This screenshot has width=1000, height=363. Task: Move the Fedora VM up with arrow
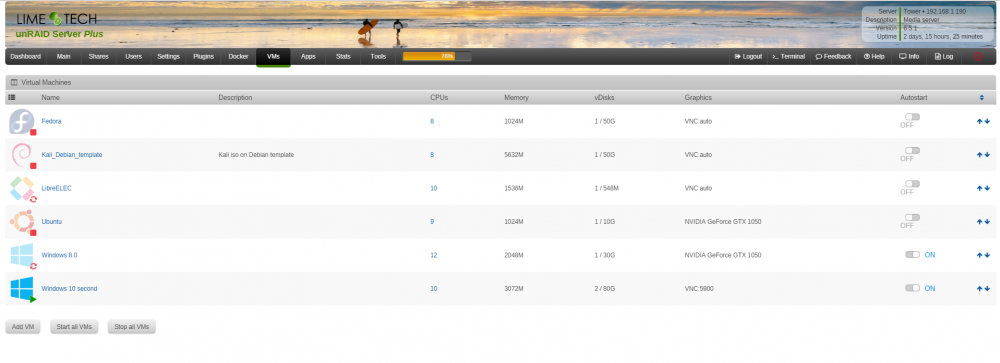[980, 121]
